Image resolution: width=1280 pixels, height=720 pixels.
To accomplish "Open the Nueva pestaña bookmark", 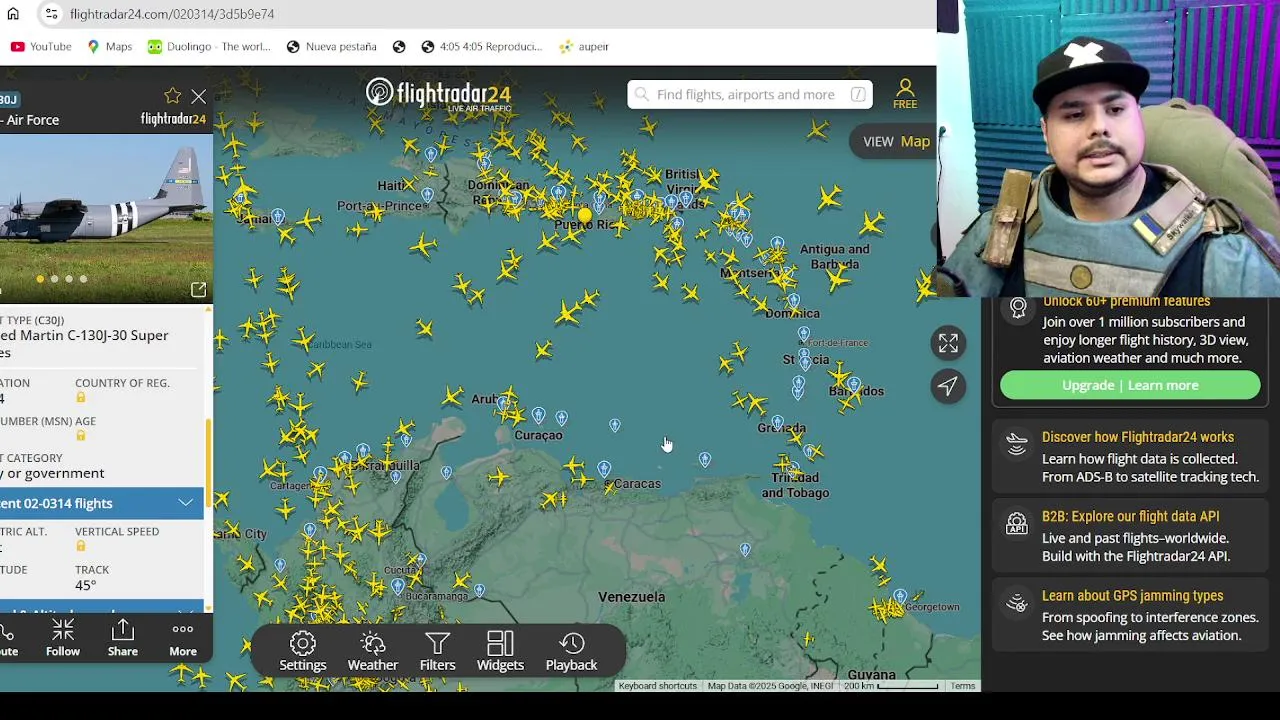I will (x=332, y=46).
